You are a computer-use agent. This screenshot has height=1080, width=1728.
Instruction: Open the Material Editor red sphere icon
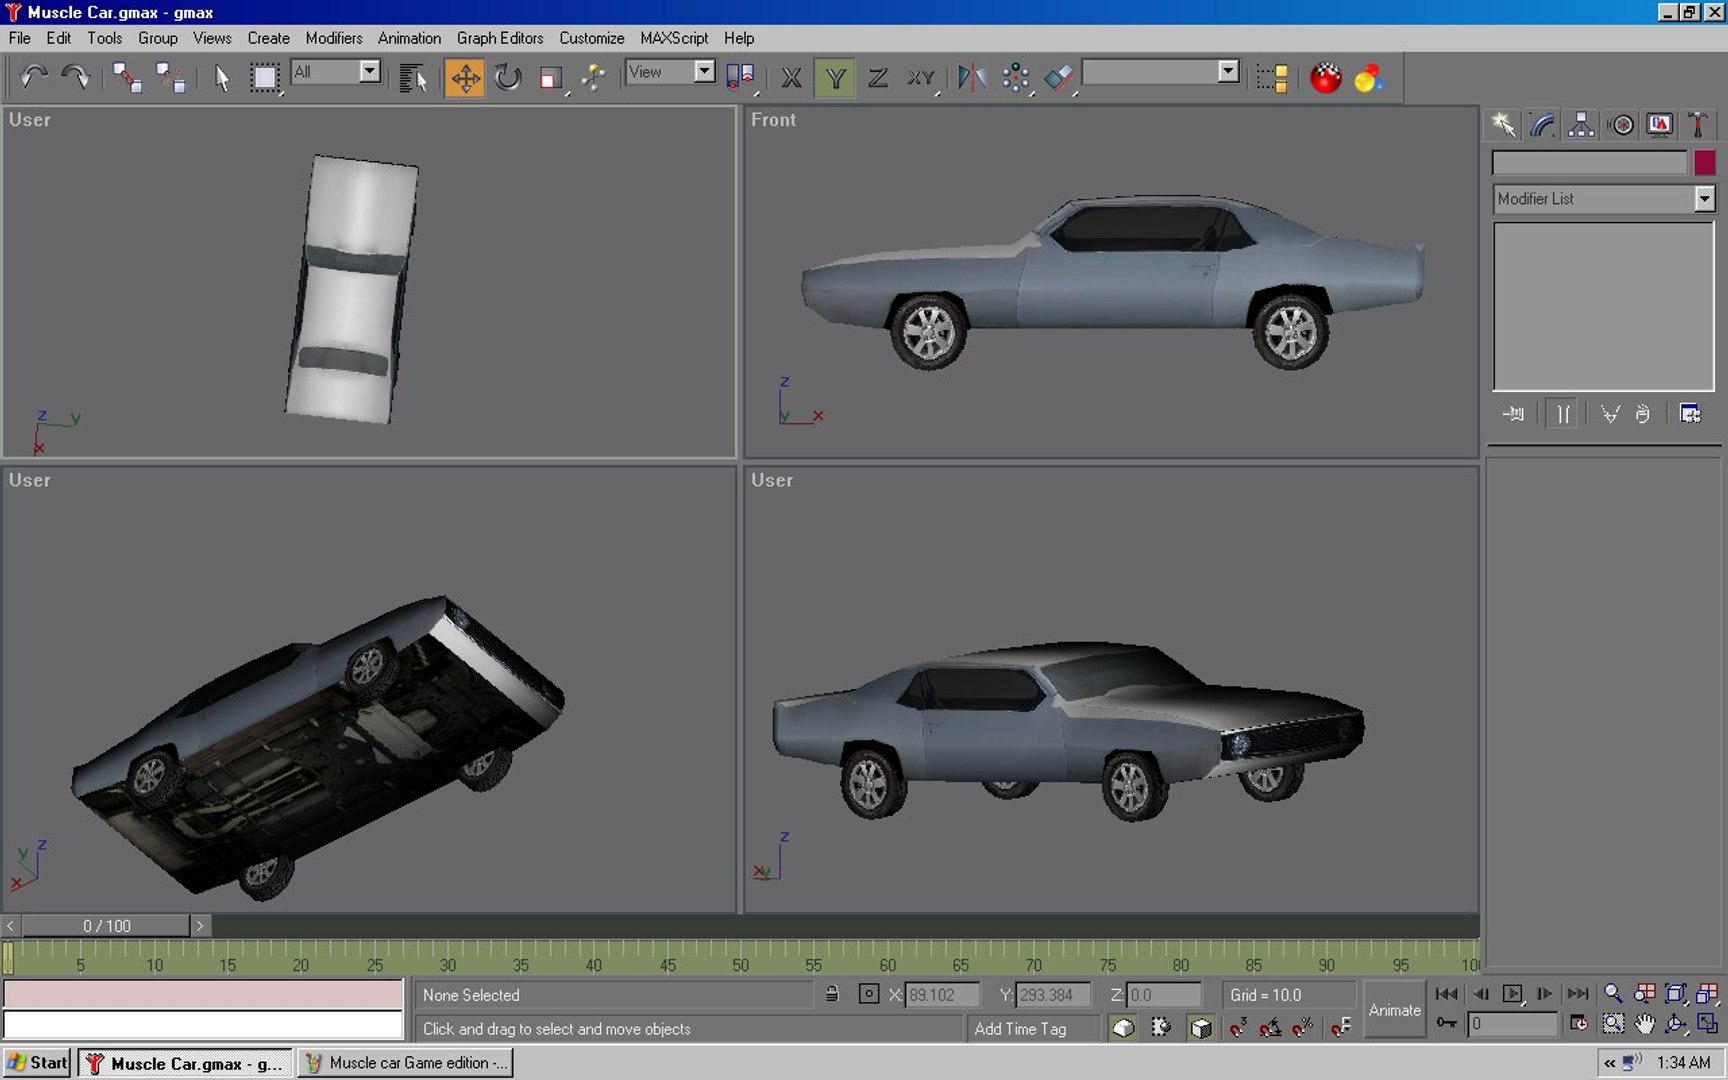[1326, 77]
